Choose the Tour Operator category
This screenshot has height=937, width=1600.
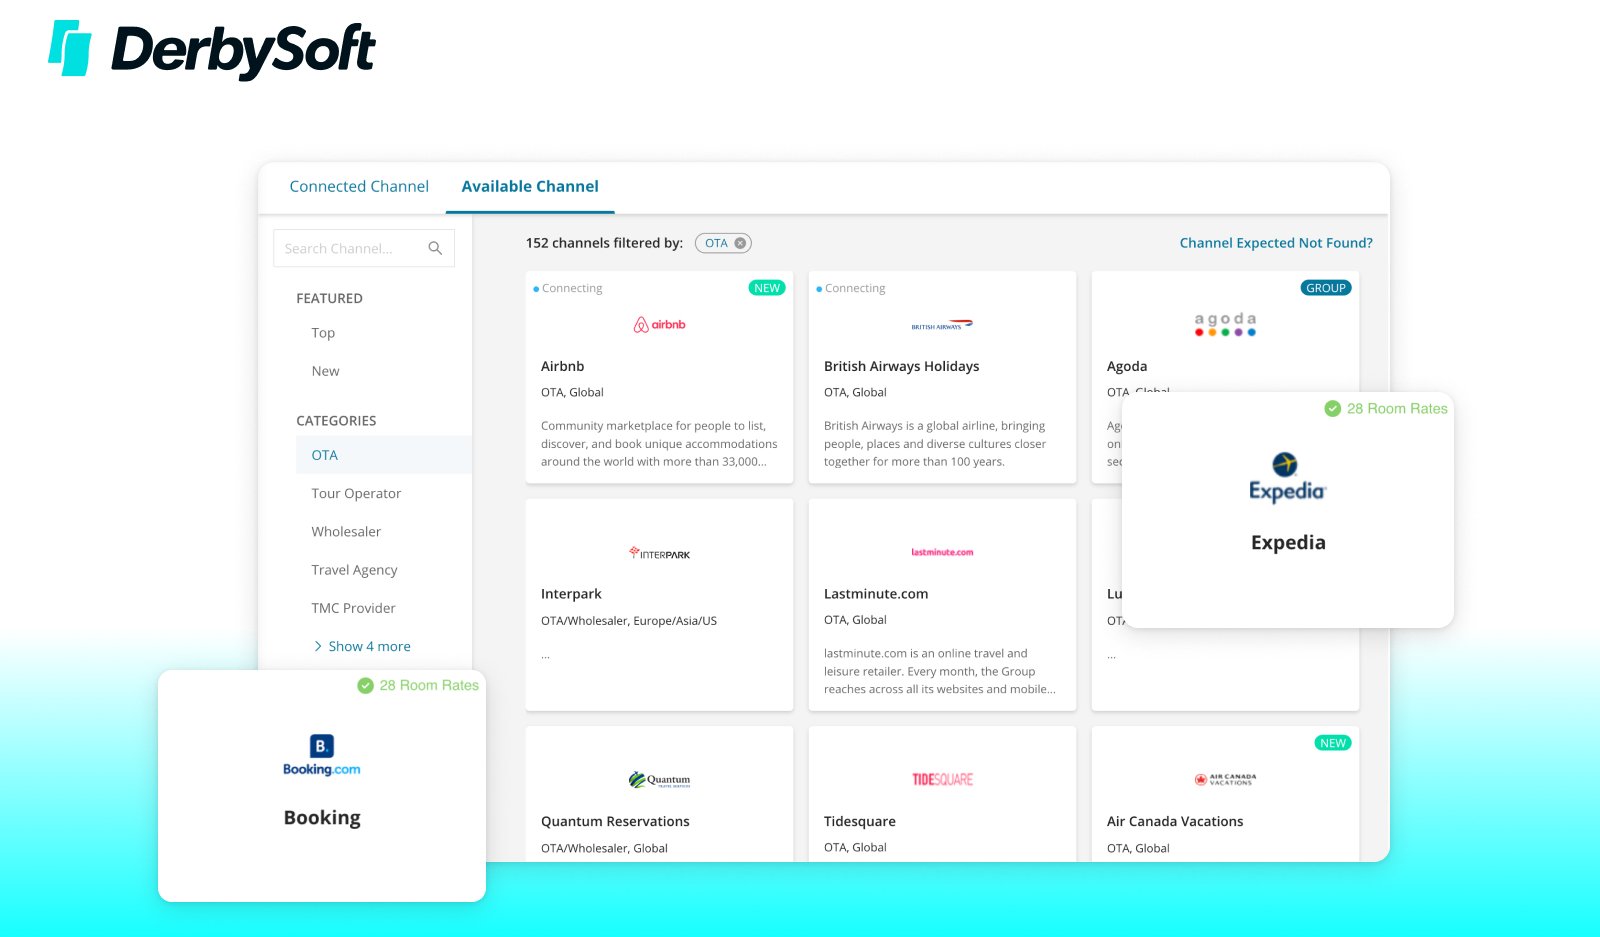356,493
